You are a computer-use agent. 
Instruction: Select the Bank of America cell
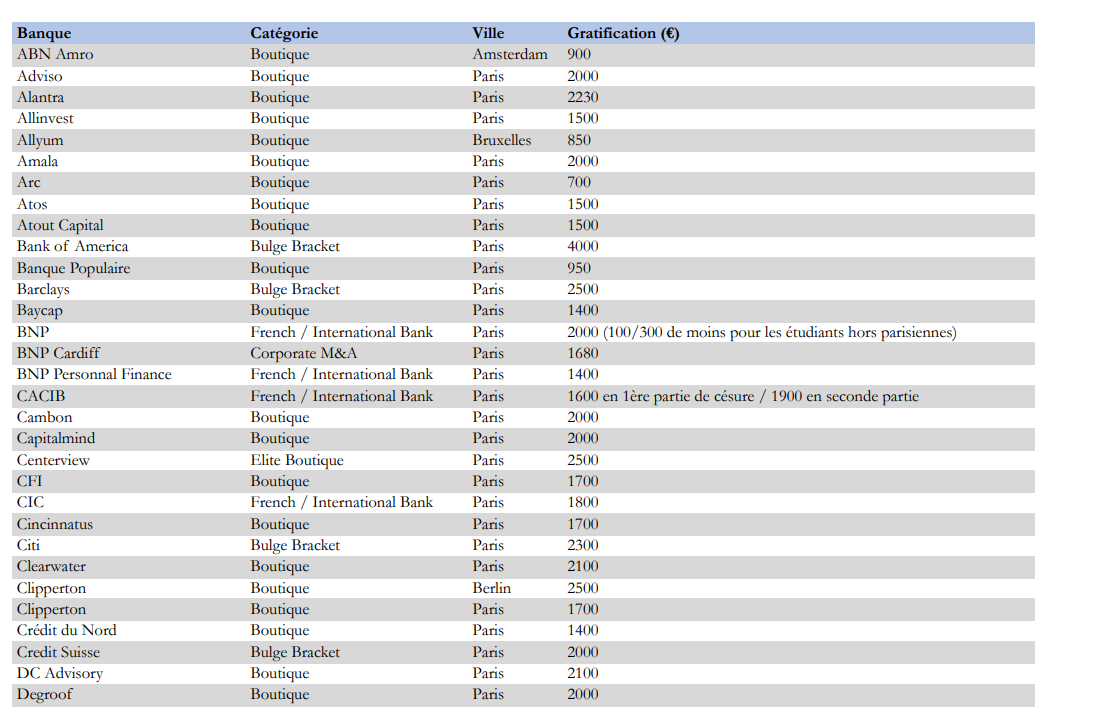coord(72,247)
